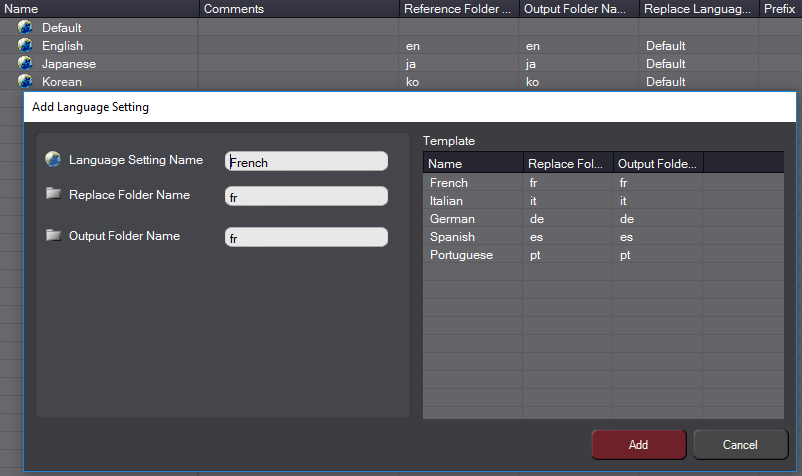Click the Add button
The height and width of the screenshot is (476, 802).
(638, 445)
